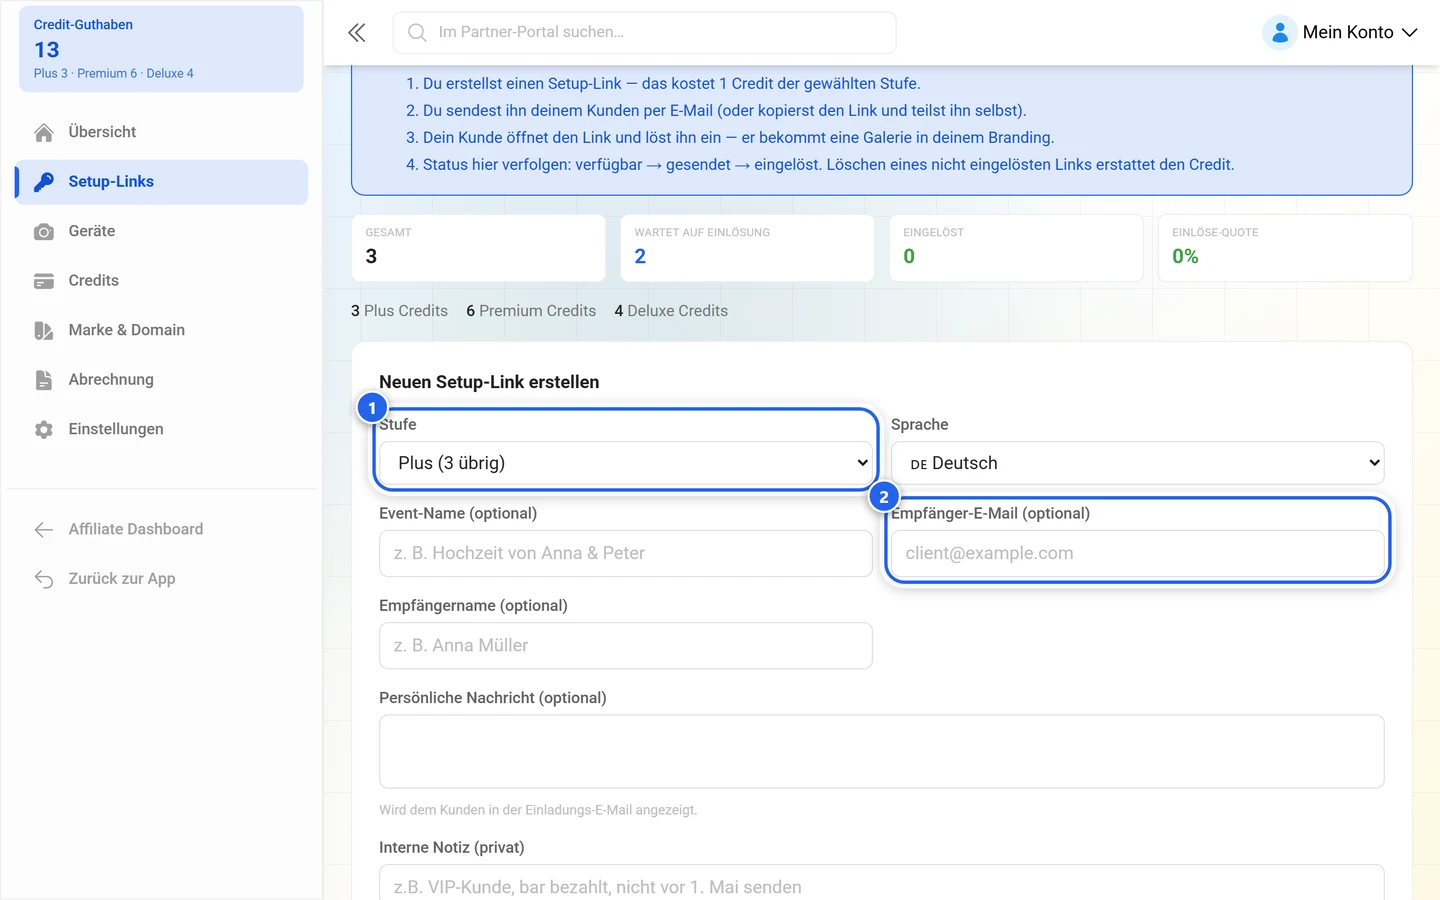Click the Wartet auf Einlösung card
The height and width of the screenshot is (900, 1440).
(748, 248)
